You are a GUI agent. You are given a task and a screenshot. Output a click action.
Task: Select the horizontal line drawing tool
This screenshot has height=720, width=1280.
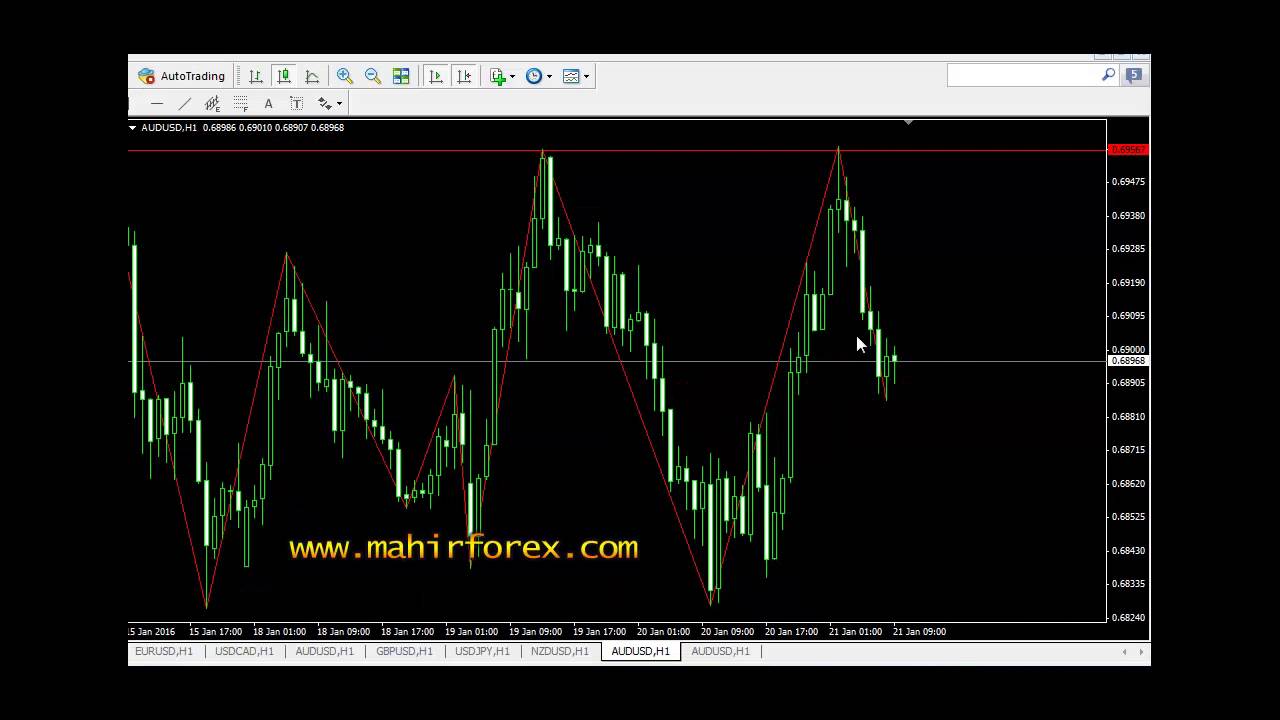tap(157, 103)
